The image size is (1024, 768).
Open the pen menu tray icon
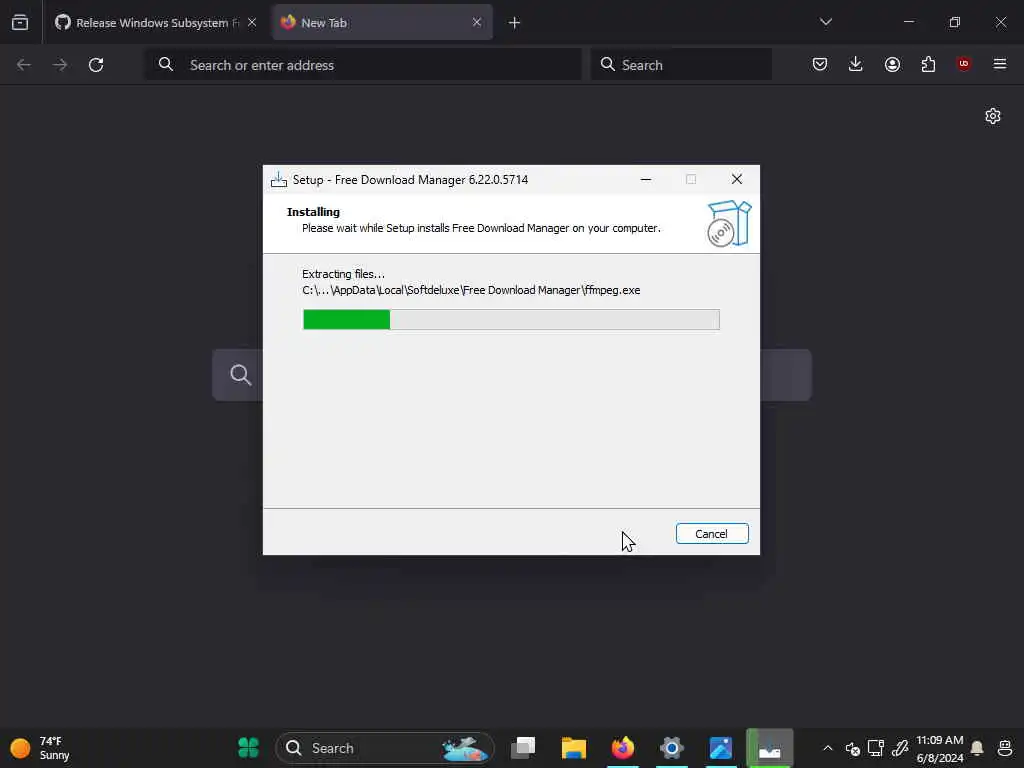pos(900,748)
